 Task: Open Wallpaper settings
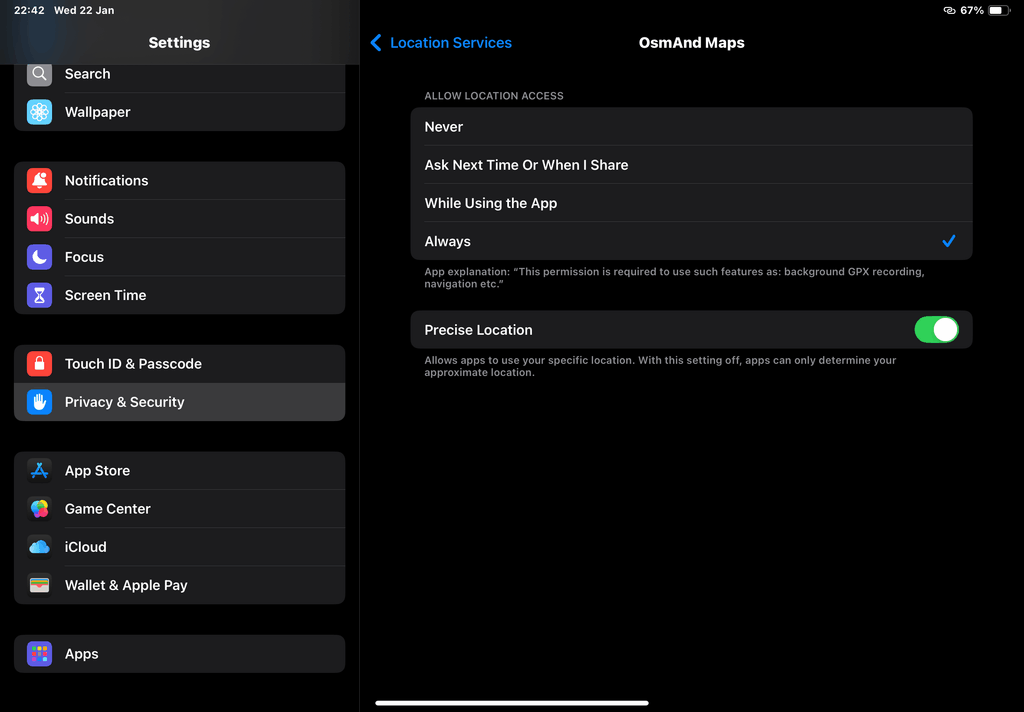click(180, 112)
